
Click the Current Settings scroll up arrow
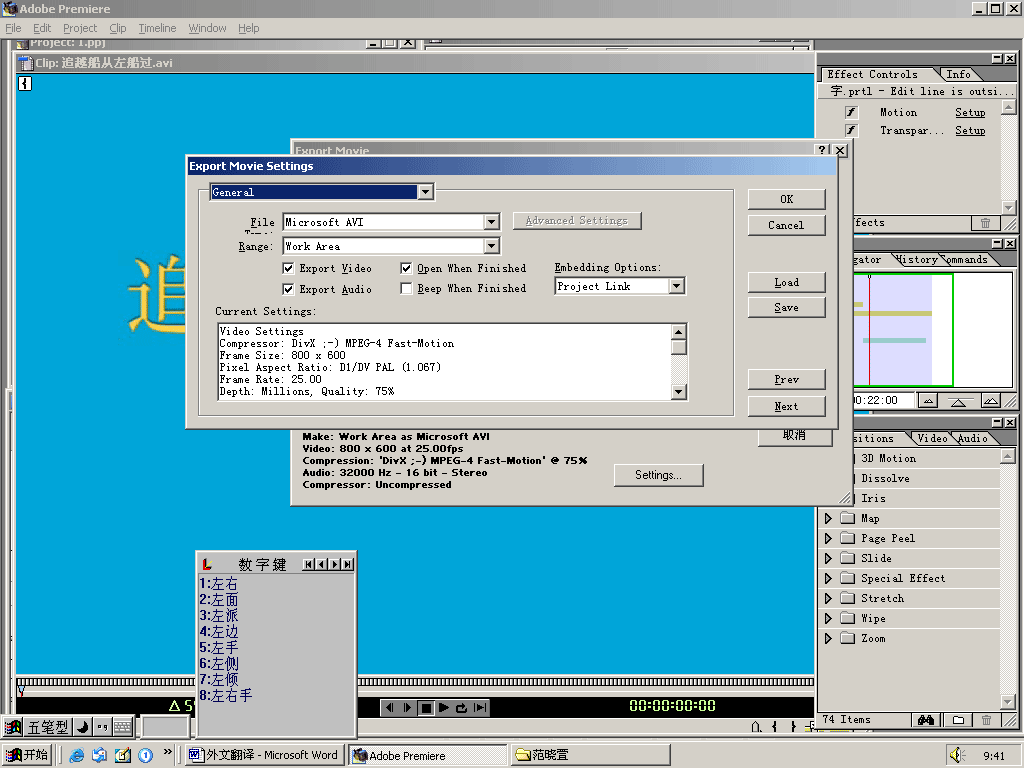click(679, 331)
